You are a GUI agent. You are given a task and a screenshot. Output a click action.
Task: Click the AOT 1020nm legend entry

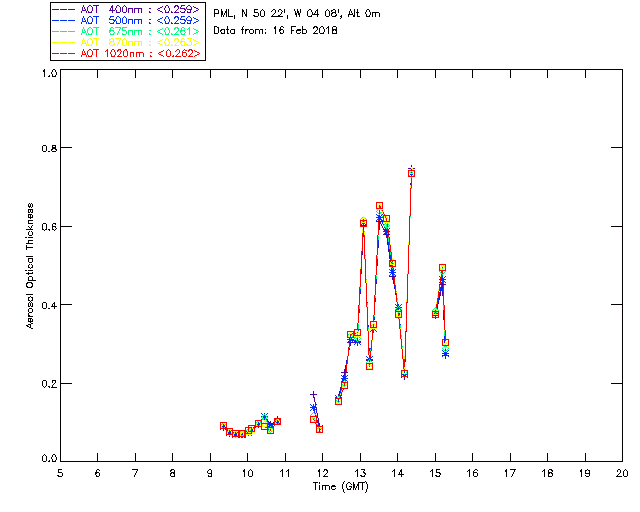pos(126,53)
